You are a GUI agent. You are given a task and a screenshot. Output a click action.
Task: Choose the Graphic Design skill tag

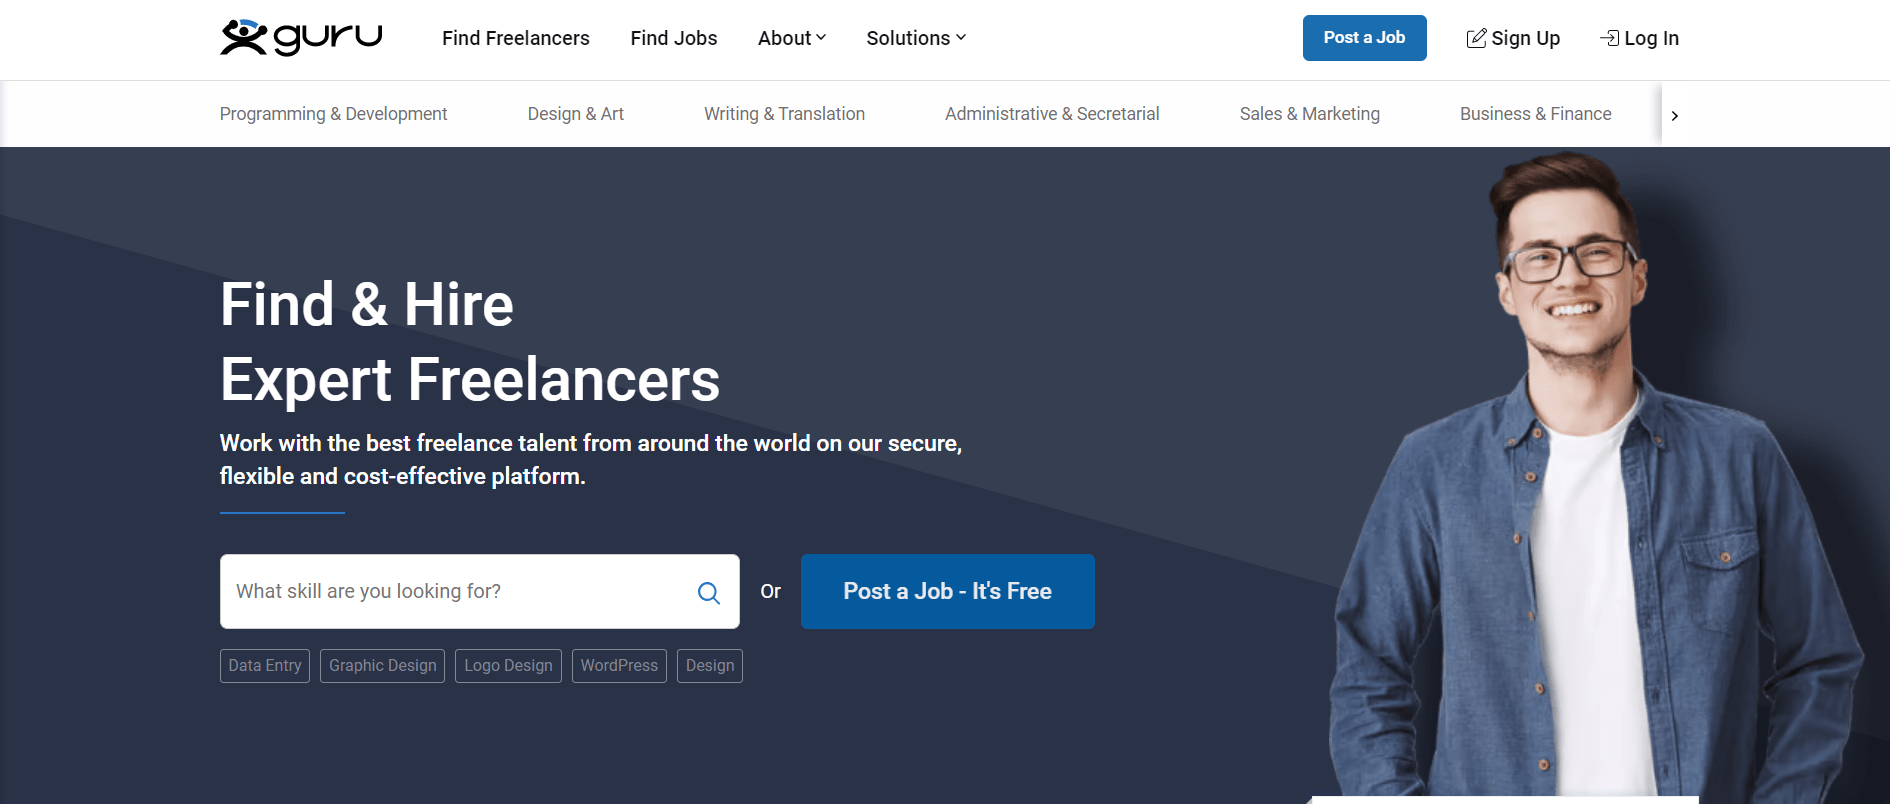pyautogui.click(x=383, y=666)
